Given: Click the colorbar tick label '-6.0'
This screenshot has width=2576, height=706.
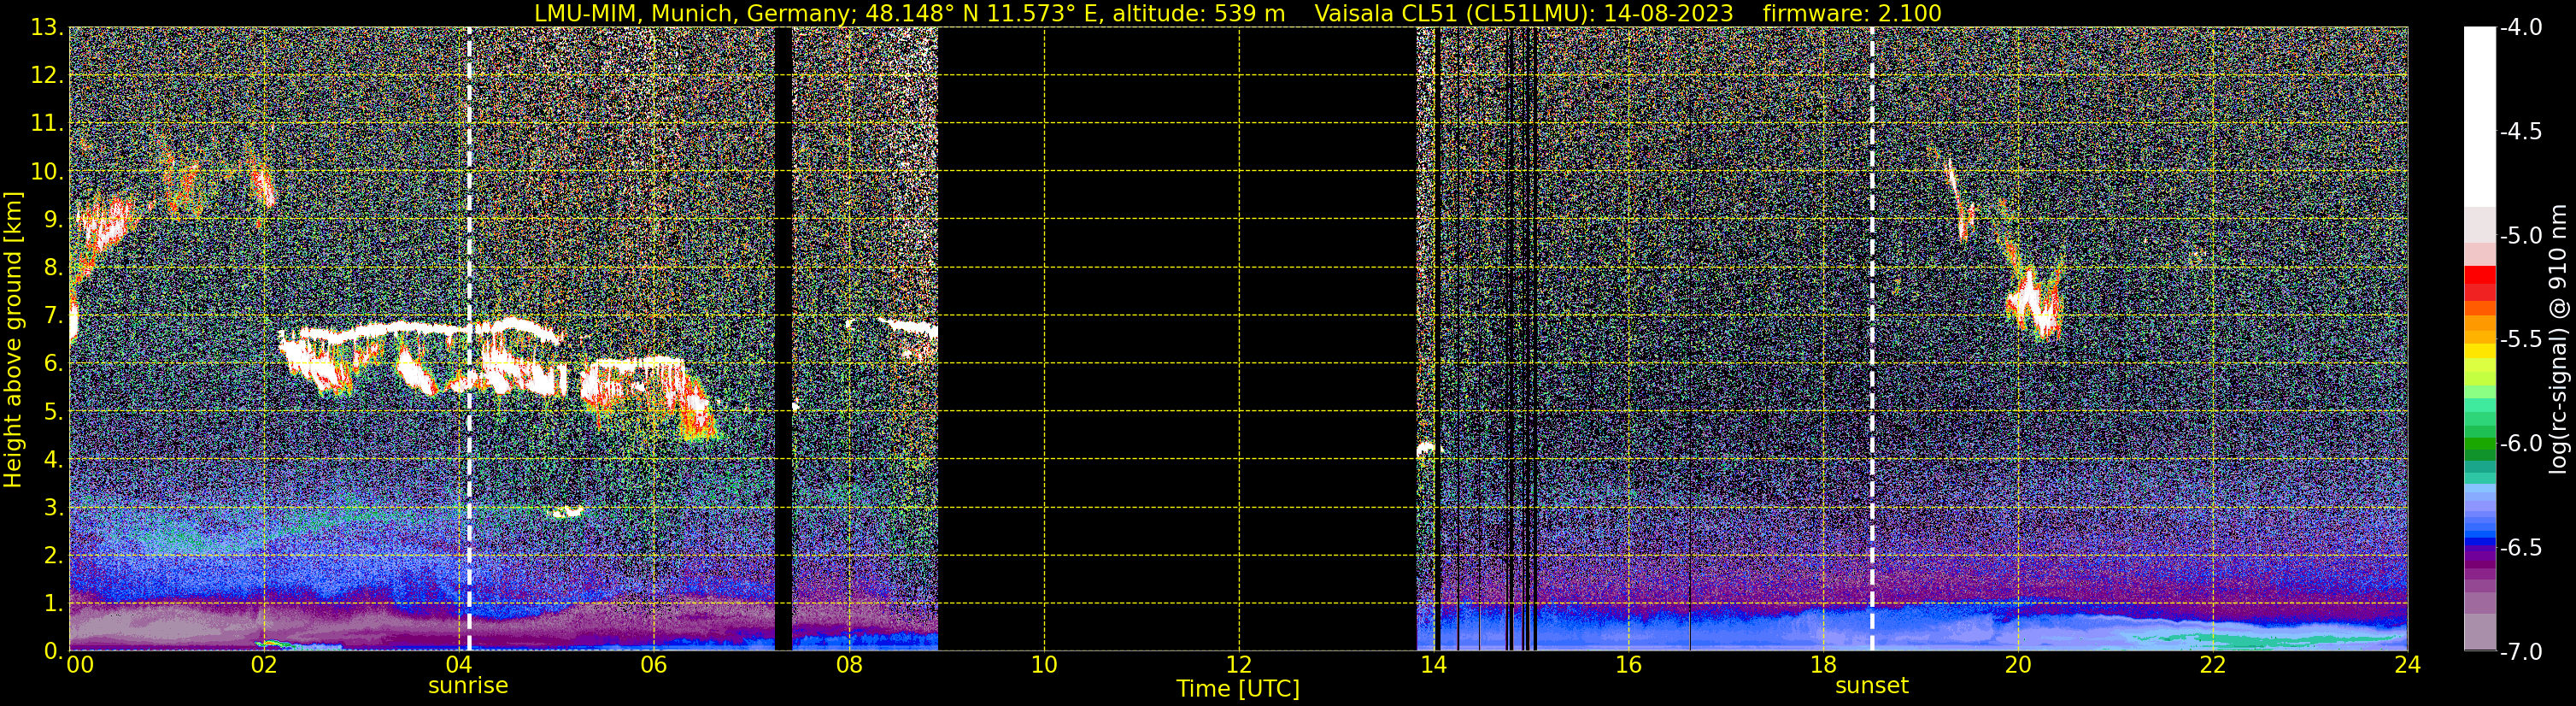Looking at the screenshot, I should click(x=2520, y=443).
